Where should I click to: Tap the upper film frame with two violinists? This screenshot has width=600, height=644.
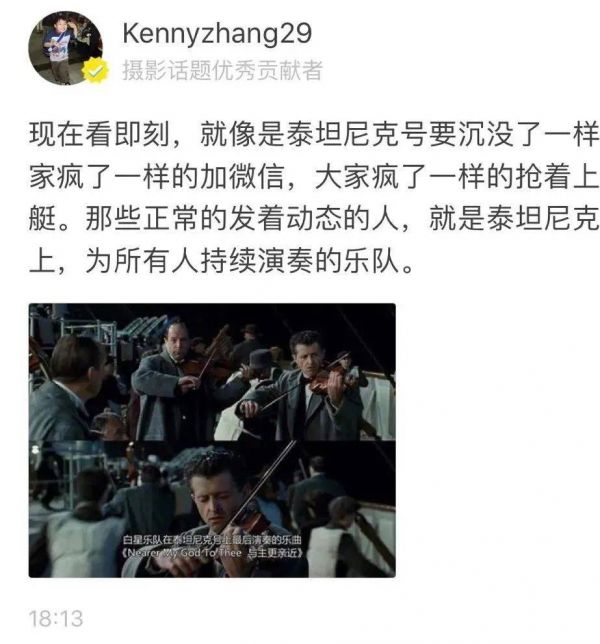tap(212, 372)
